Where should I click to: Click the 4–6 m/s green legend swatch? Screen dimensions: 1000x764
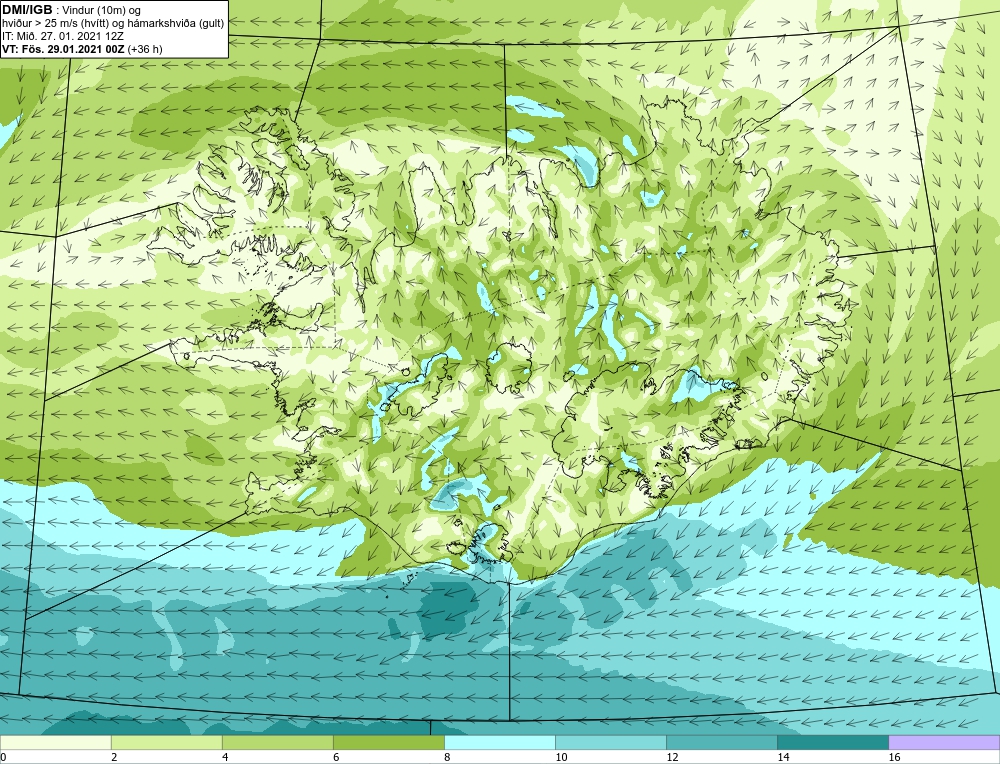click(277, 742)
